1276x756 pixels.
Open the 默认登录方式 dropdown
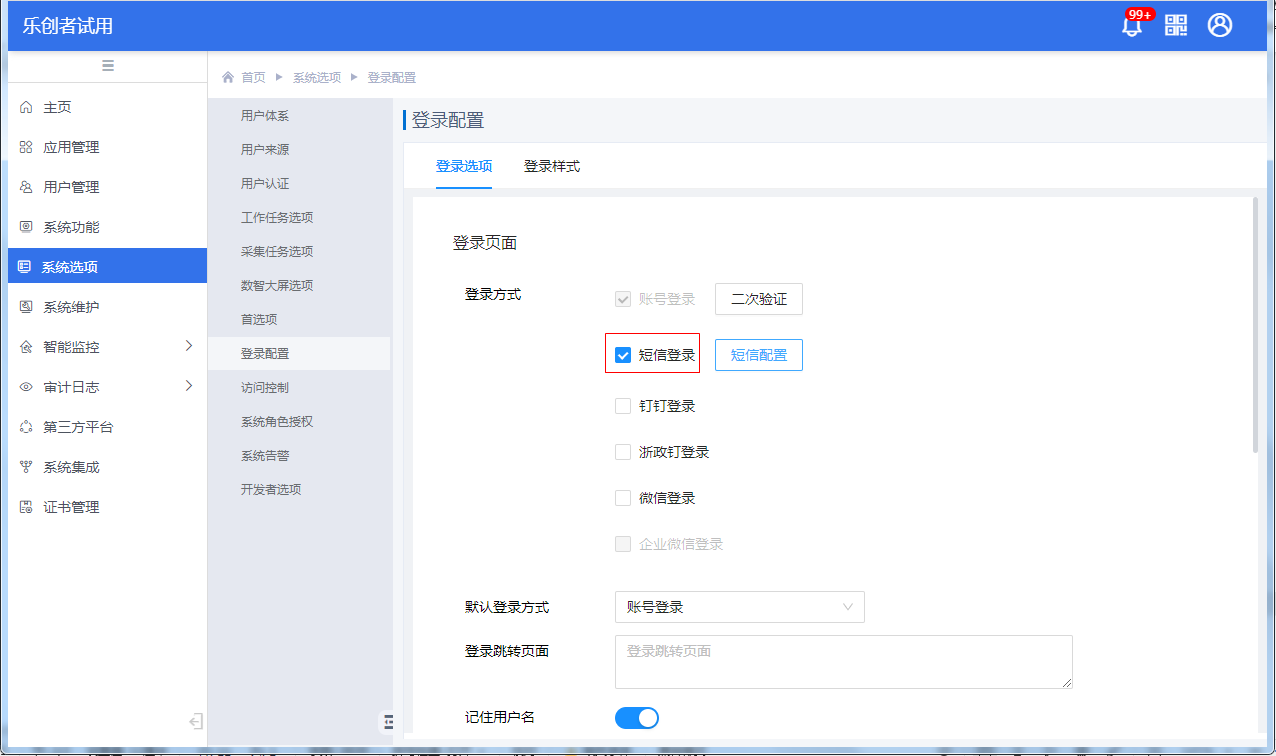pyautogui.click(x=739, y=607)
